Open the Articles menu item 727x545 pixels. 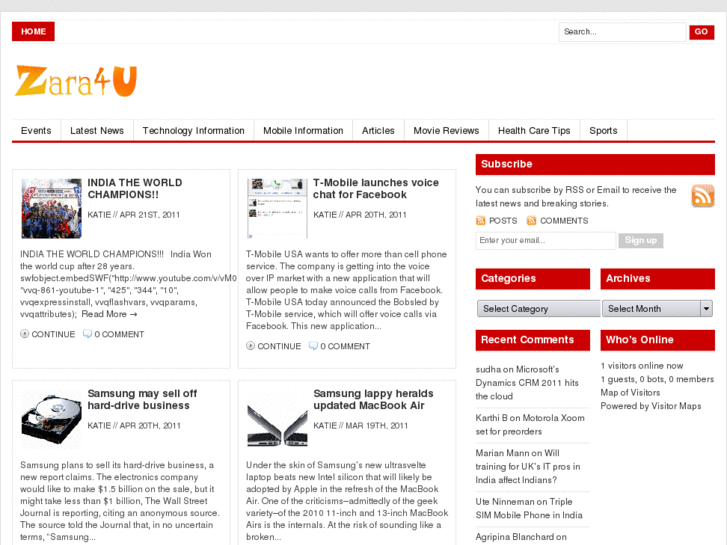pos(378,131)
